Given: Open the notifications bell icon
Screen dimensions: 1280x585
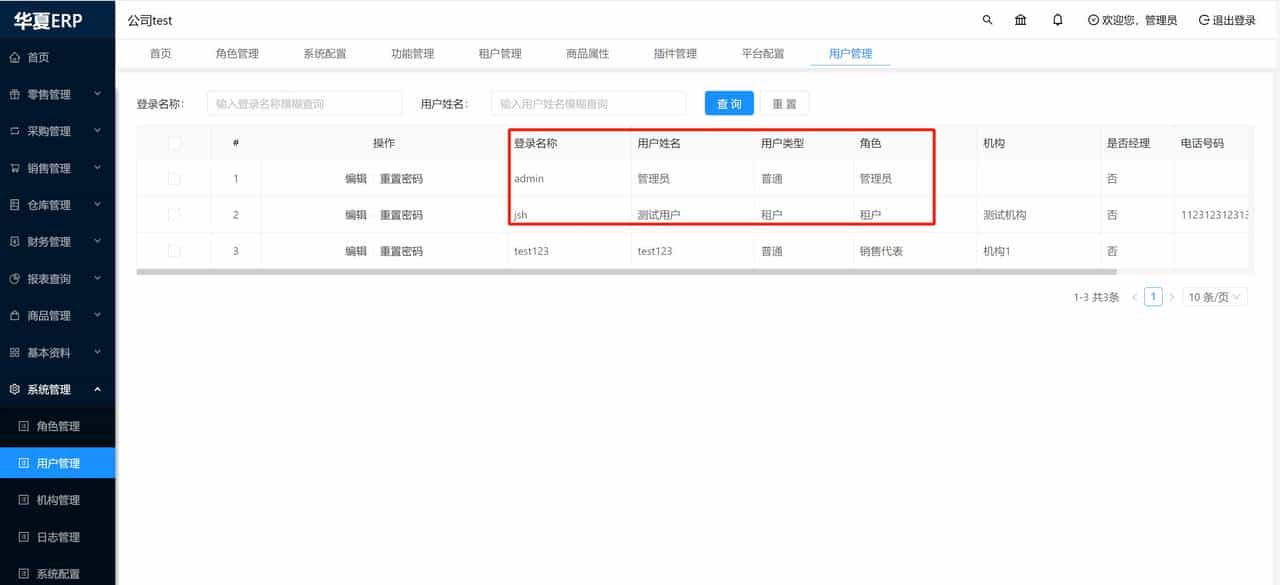Looking at the screenshot, I should click(x=1057, y=19).
